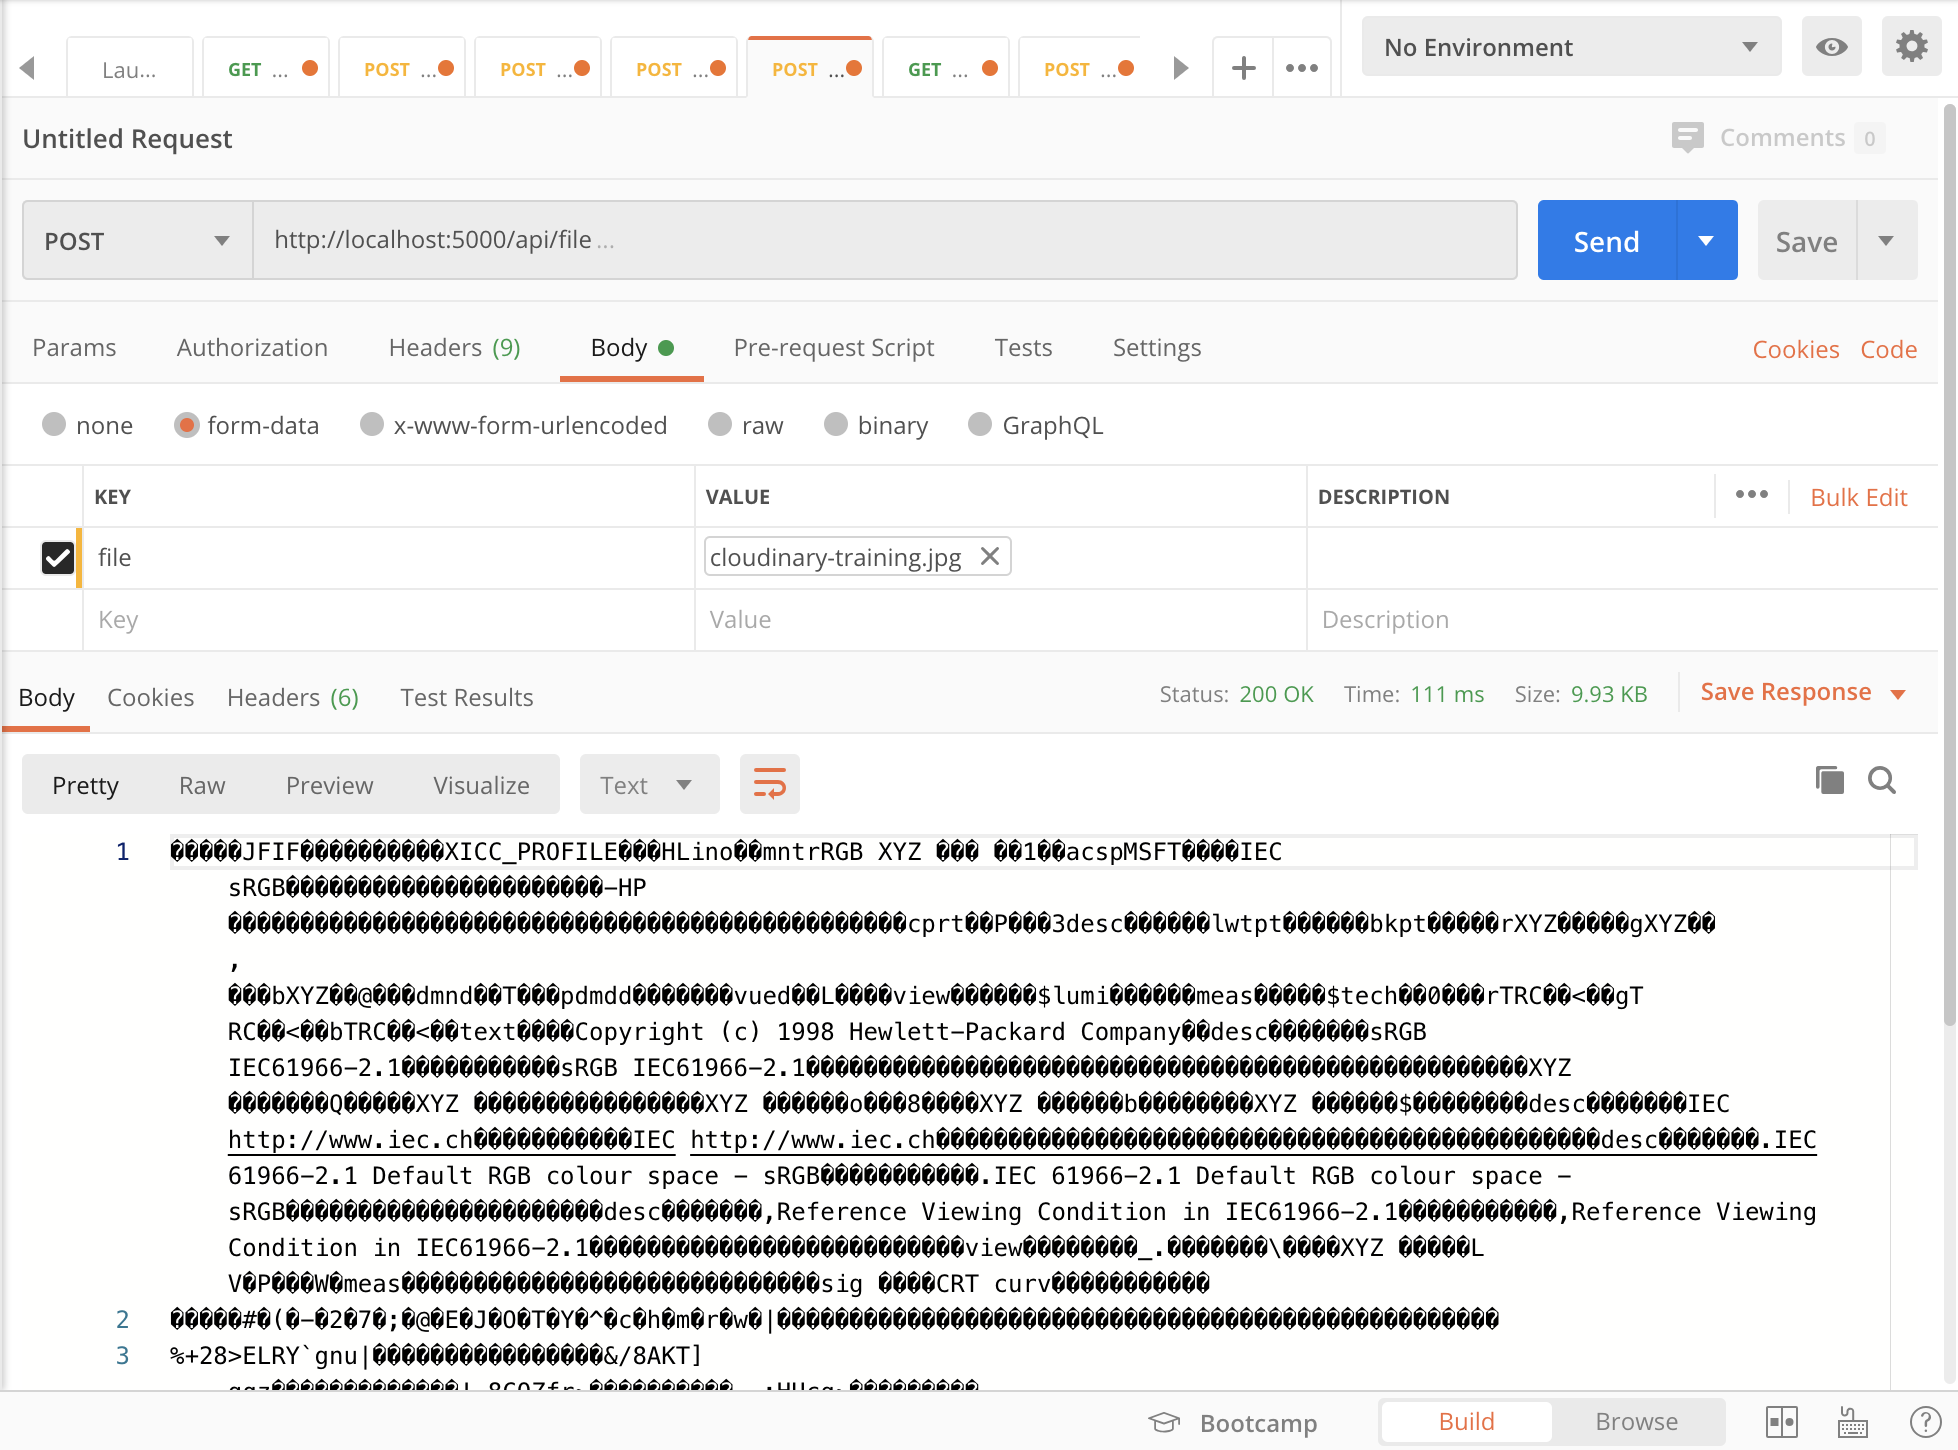The width and height of the screenshot is (1958, 1450).
Task: Click the environment quick look eye icon
Action: pyautogui.click(x=1831, y=47)
